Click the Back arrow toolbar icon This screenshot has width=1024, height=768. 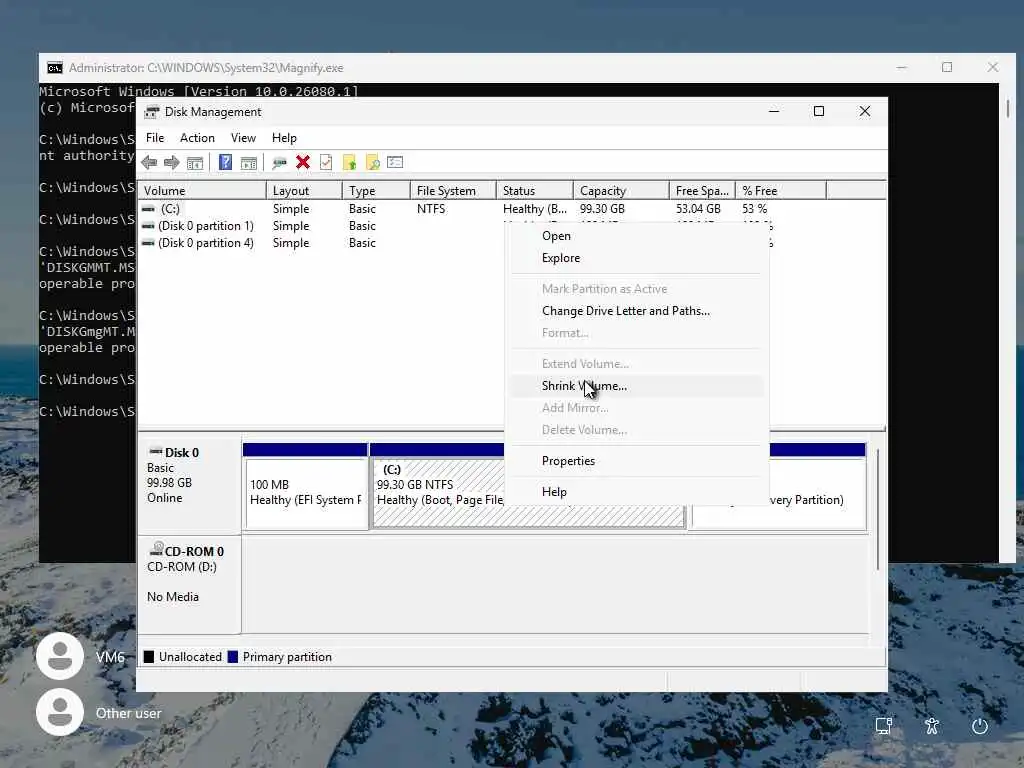click(149, 163)
